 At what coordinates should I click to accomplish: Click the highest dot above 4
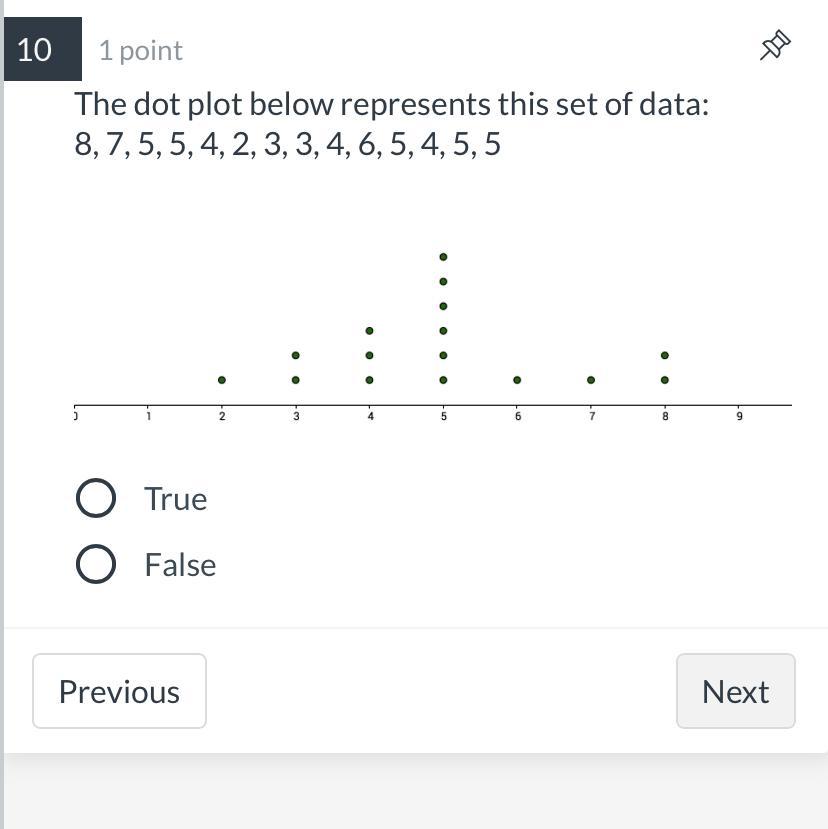coord(370,331)
